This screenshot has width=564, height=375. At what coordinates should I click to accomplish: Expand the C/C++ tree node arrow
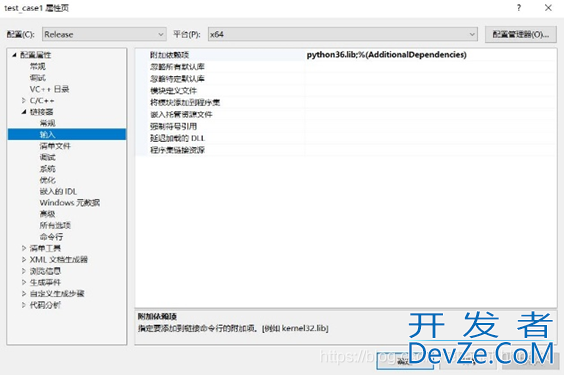24,100
